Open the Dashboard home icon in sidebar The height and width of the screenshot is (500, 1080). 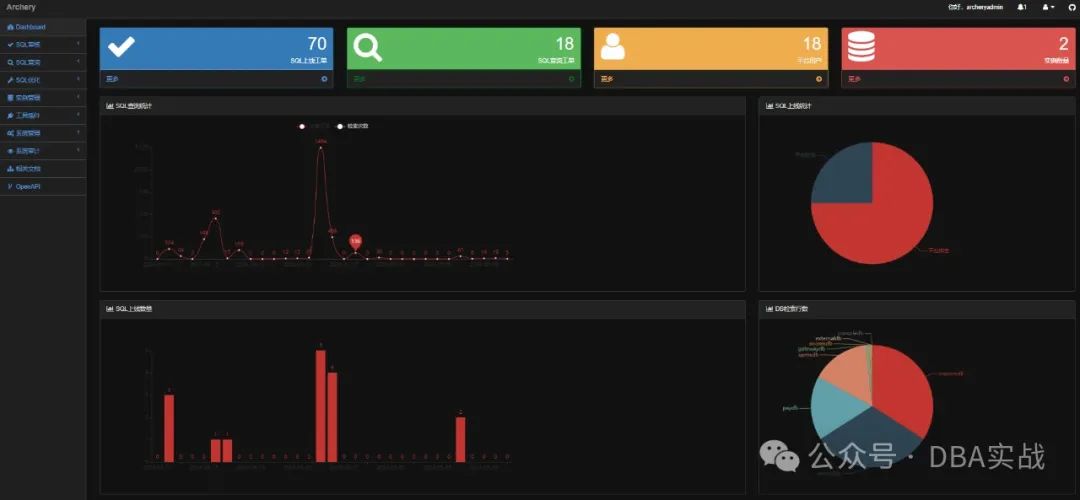tap(10, 27)
